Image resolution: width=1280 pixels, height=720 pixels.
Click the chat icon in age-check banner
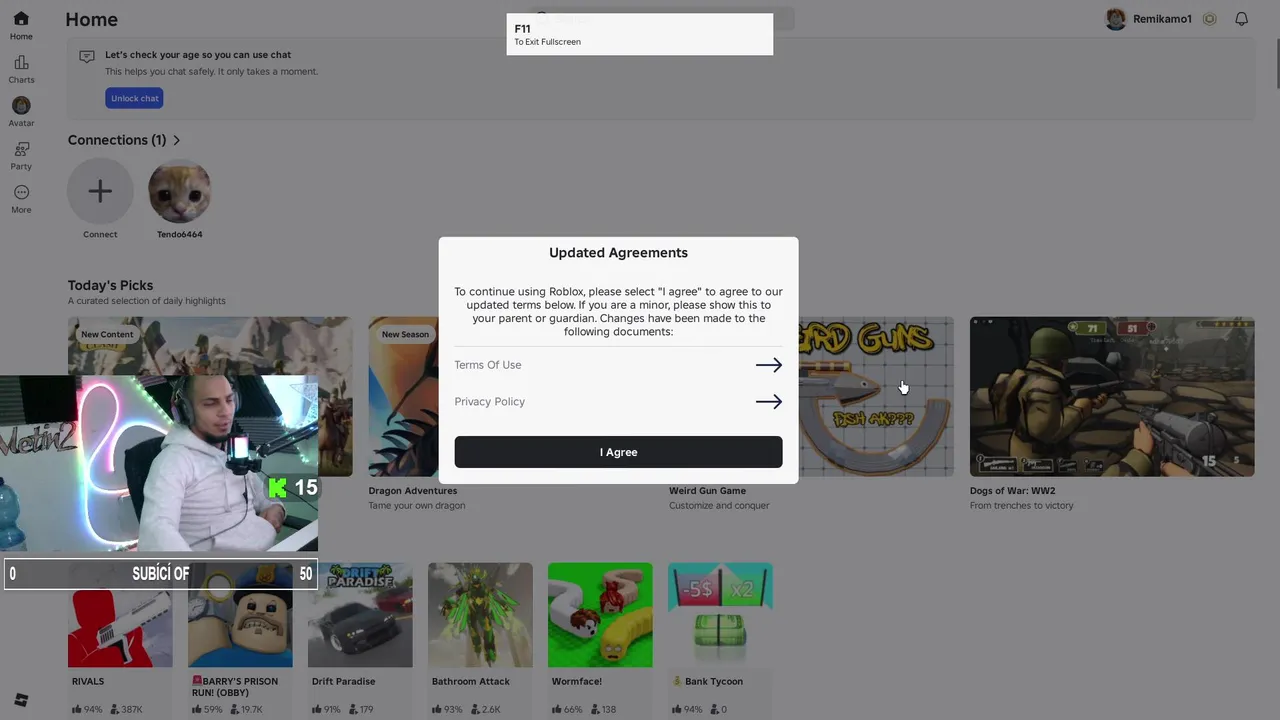tap(87, 56)
